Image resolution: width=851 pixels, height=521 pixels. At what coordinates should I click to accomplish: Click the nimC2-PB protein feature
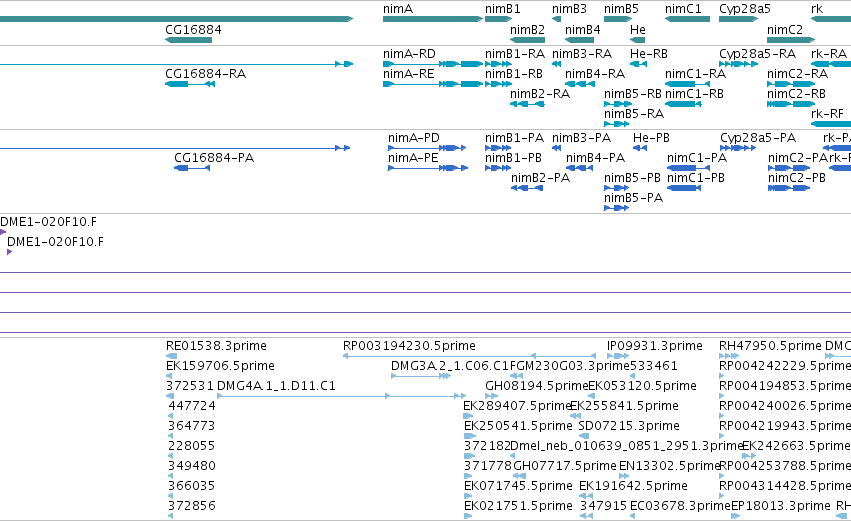coord(789,188)
